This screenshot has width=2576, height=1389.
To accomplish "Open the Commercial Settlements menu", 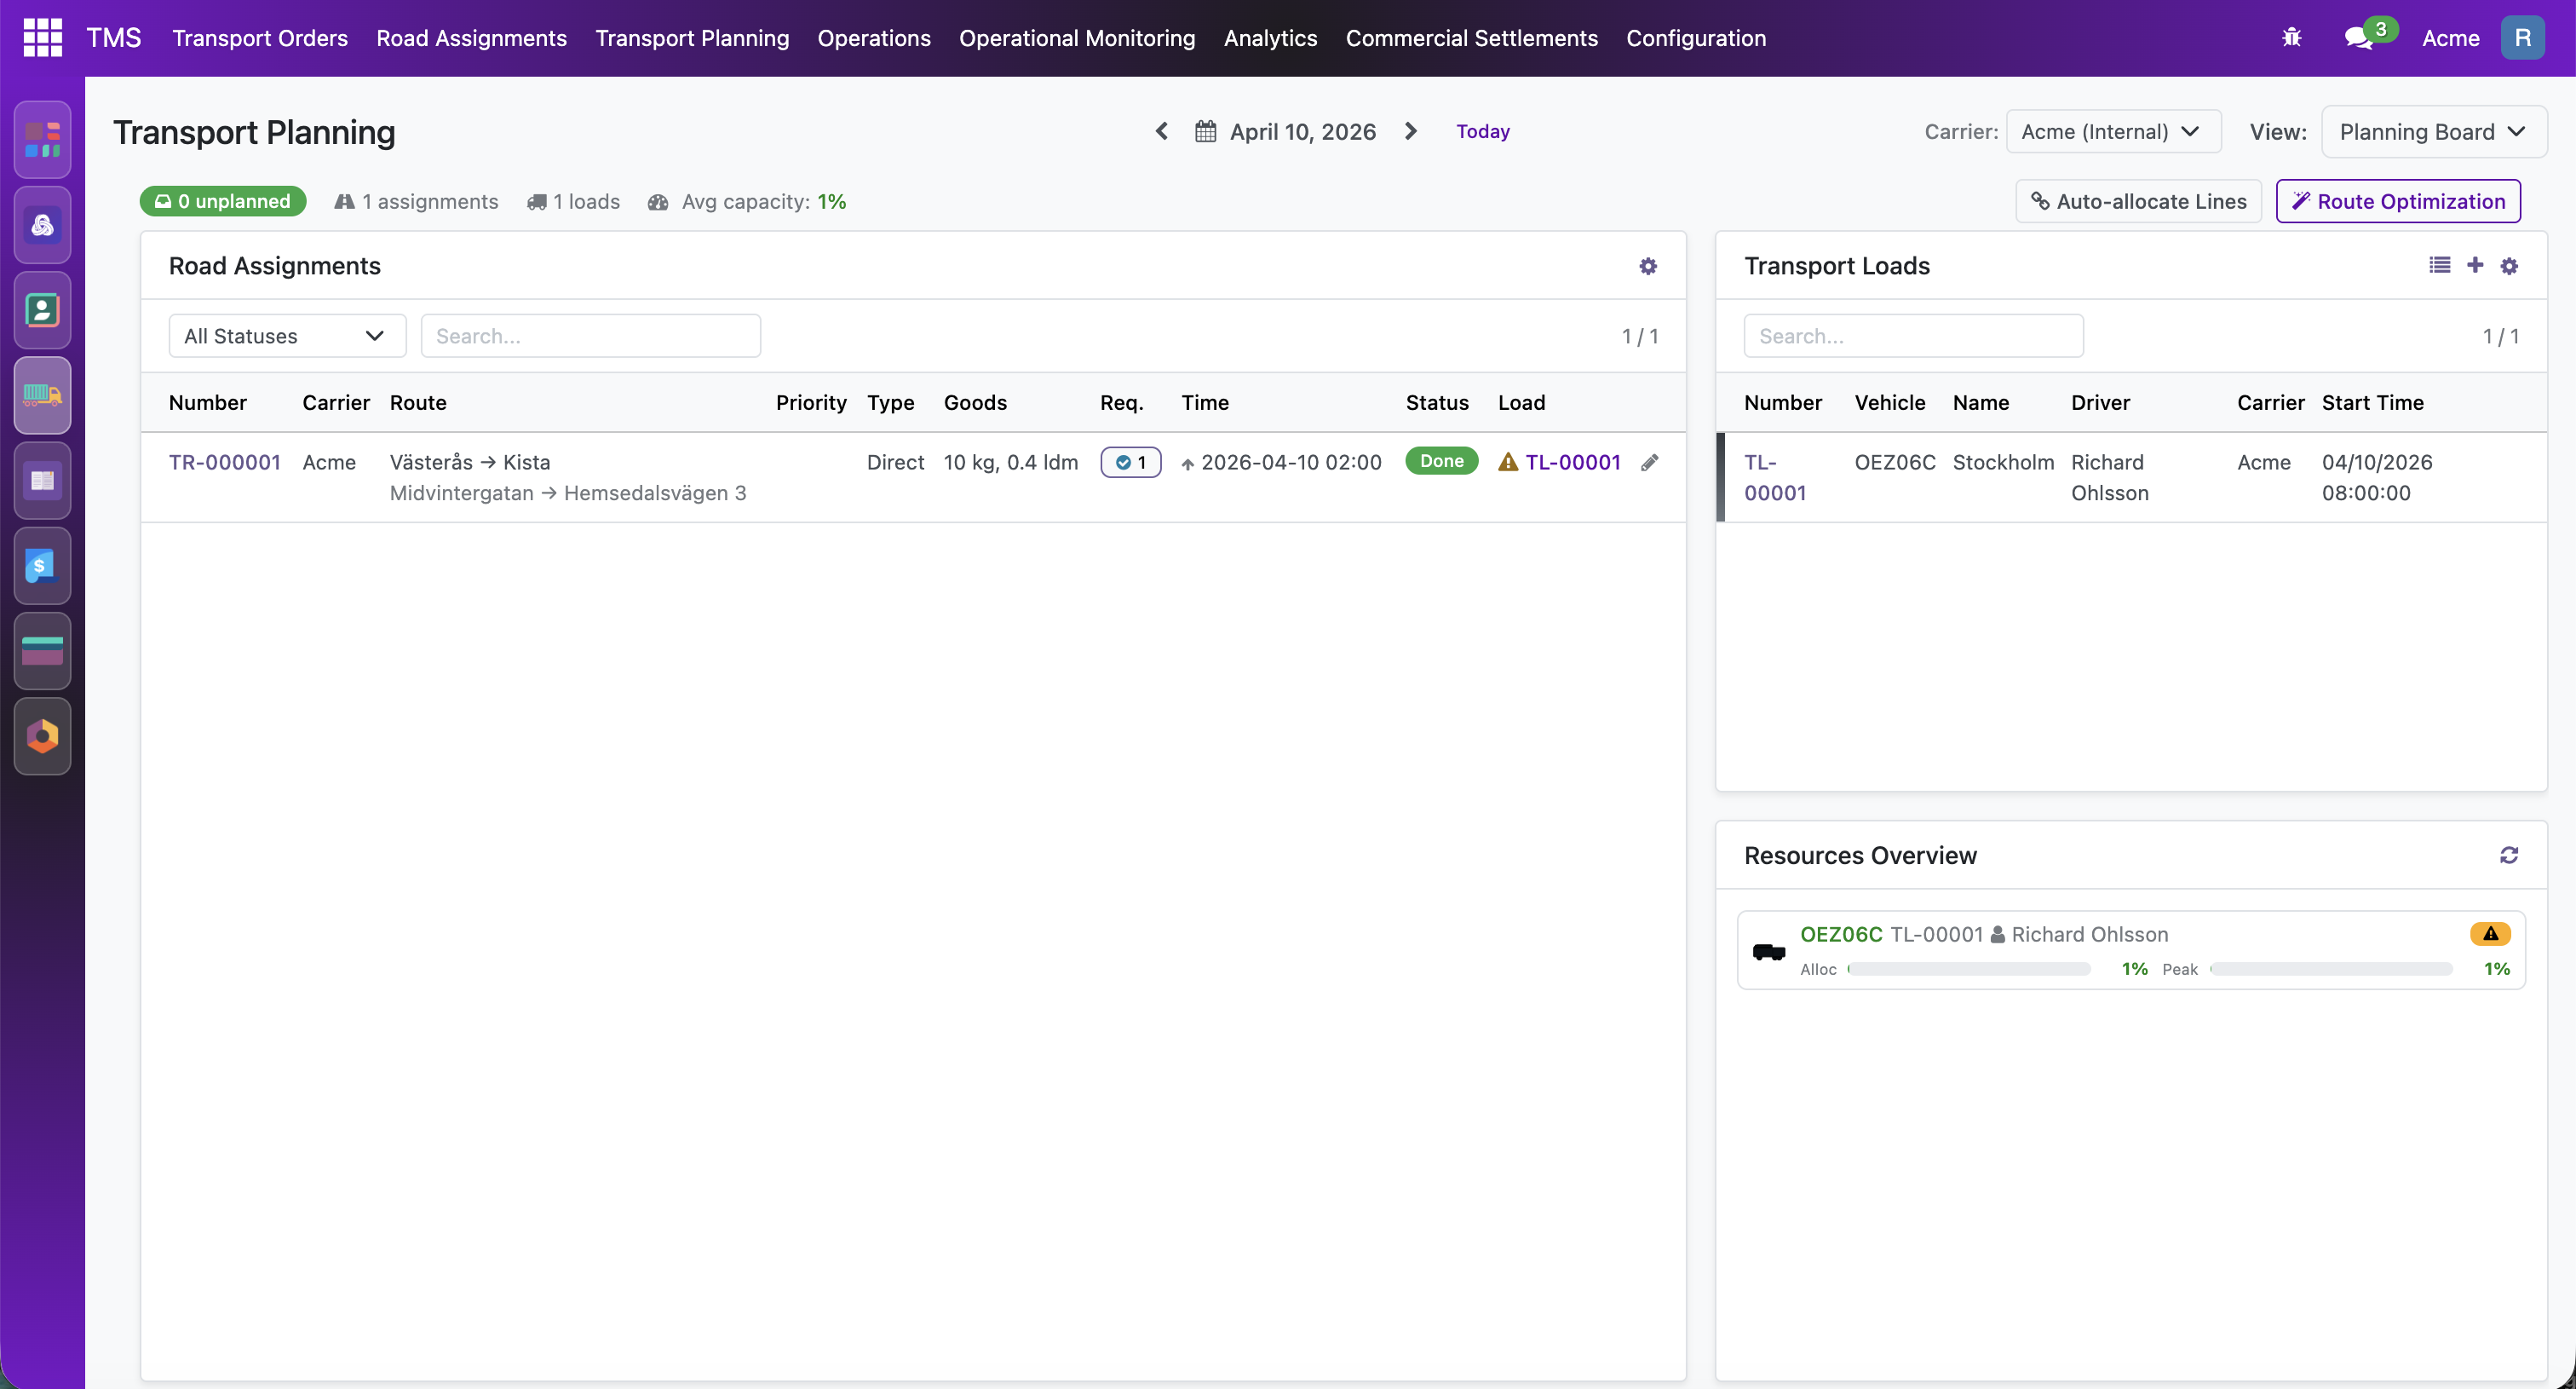I will [x=1471, y=38].
